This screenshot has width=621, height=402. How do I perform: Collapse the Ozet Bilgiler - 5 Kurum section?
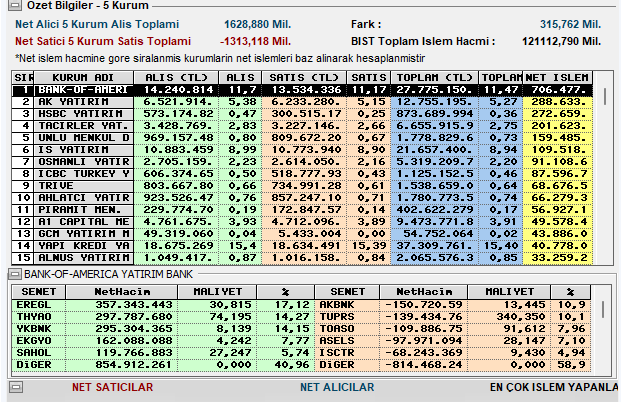tap(14, 5)
